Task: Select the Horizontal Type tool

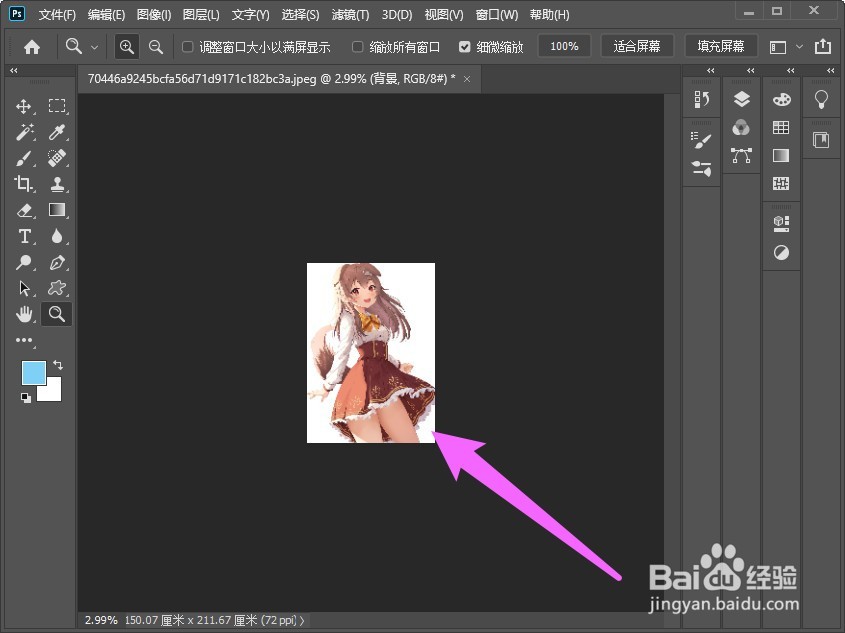Action: tap(24, 236)
